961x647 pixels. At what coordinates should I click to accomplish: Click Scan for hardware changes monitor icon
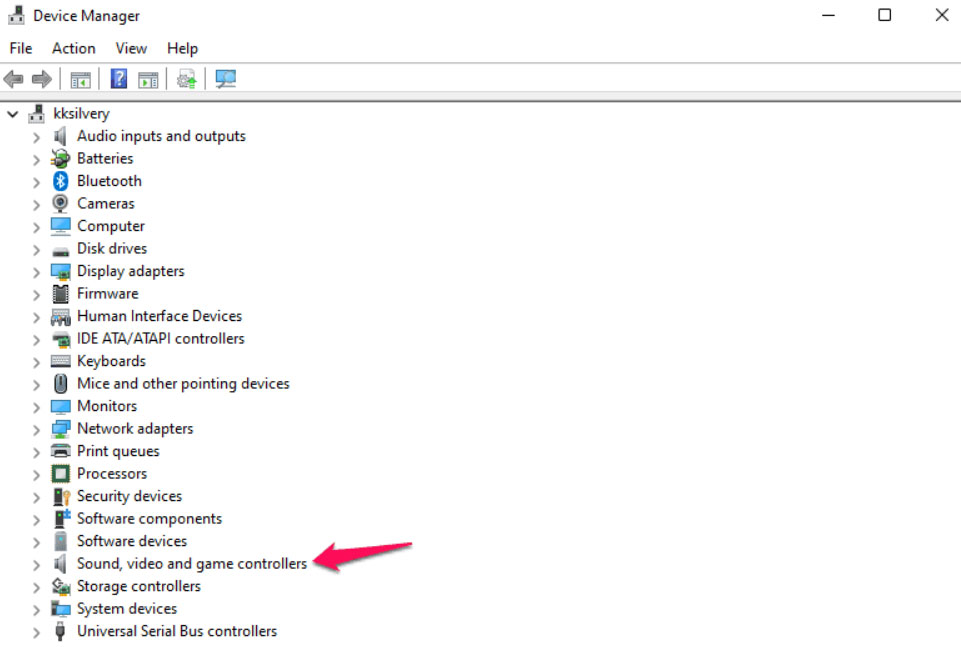click(x=226, y=79)
